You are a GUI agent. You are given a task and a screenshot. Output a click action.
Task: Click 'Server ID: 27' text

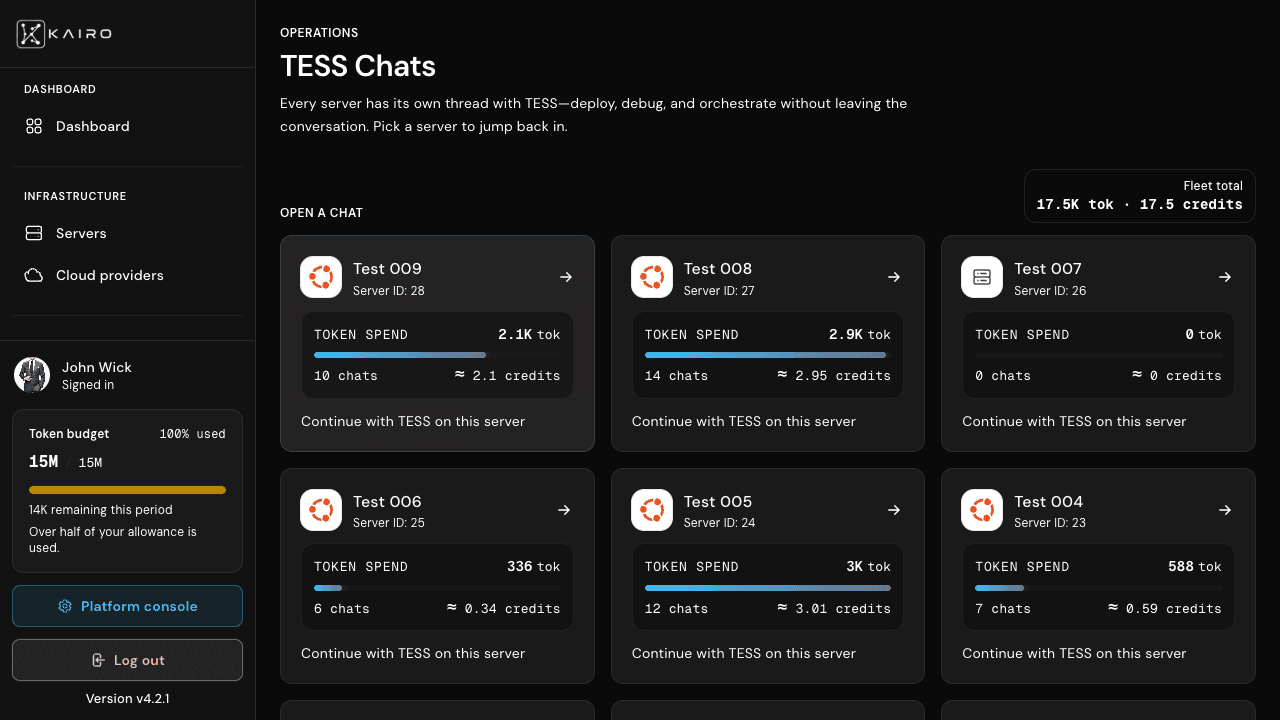pyautogui.click(x=719, y=291)
